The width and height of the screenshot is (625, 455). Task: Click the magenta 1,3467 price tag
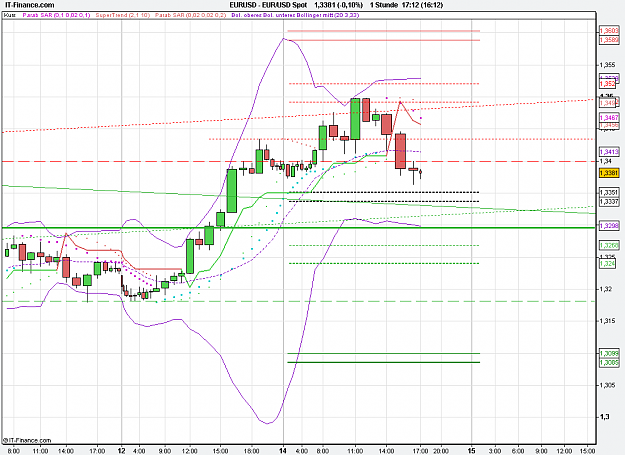609,118
